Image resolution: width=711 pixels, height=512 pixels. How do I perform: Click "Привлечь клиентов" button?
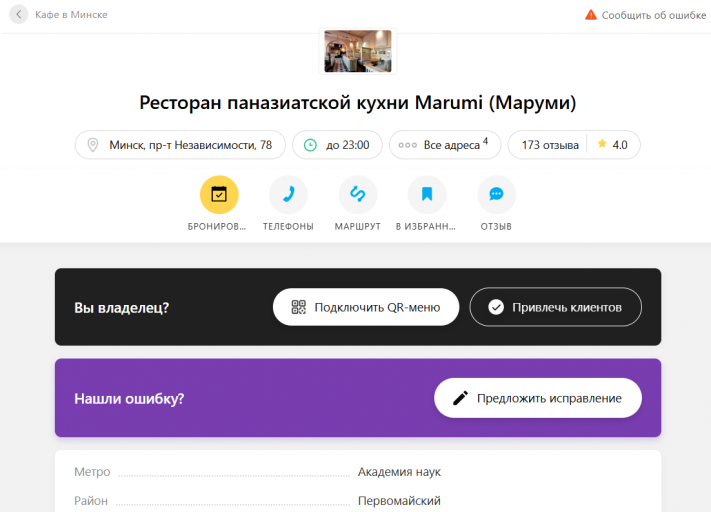pos(555,307)
